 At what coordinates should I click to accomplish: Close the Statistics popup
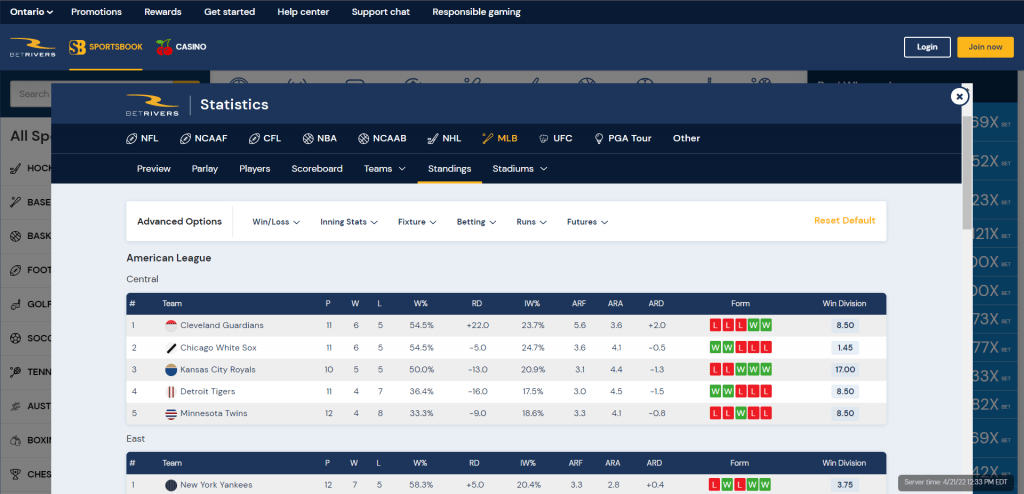959,97
